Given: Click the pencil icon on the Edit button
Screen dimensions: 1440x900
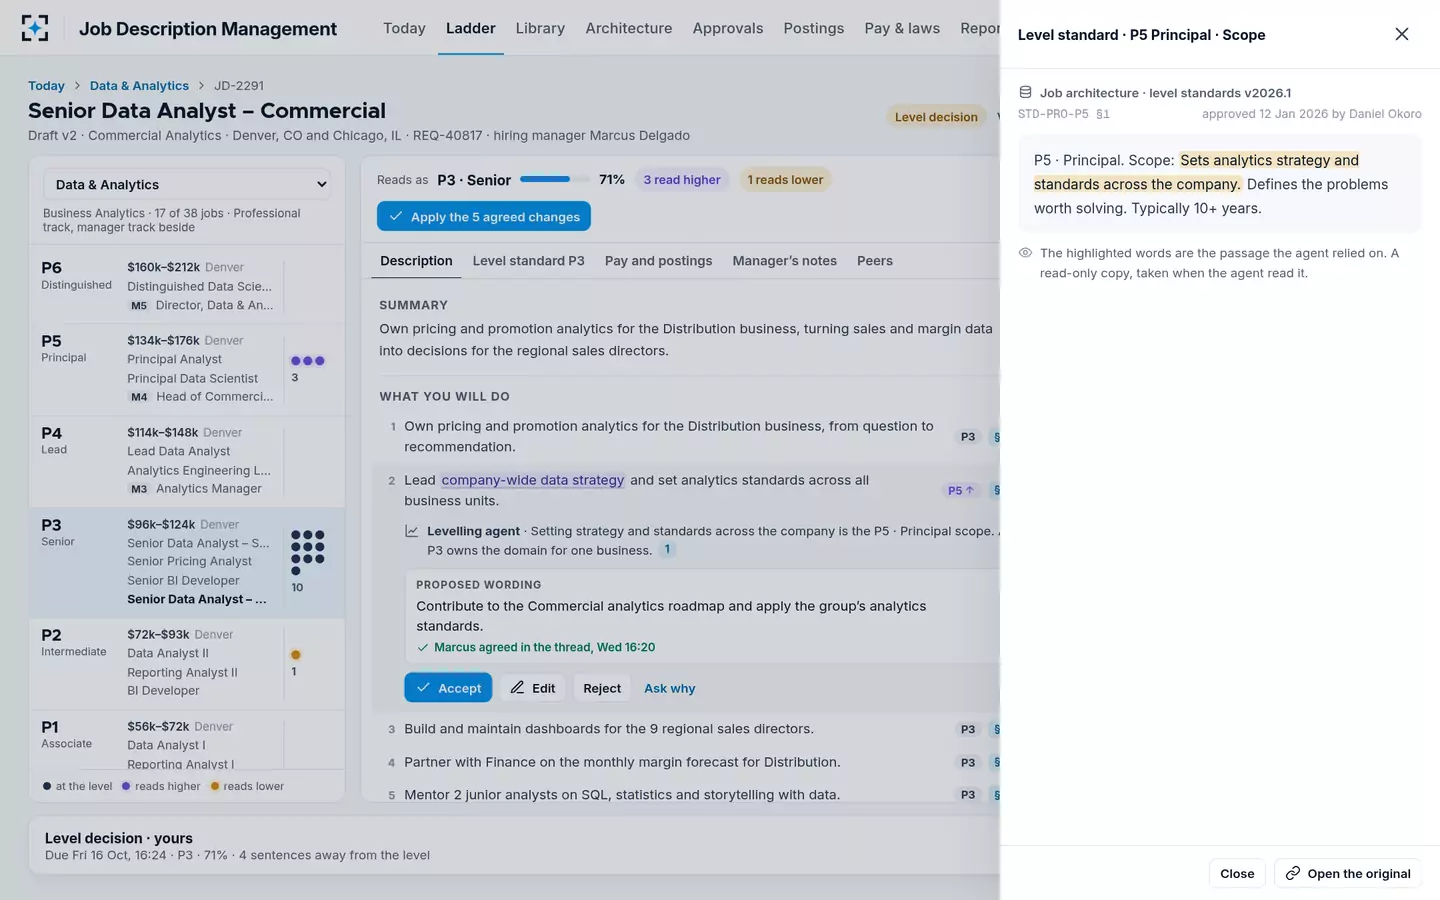Looking at the screenshot, I should [517, 688].
